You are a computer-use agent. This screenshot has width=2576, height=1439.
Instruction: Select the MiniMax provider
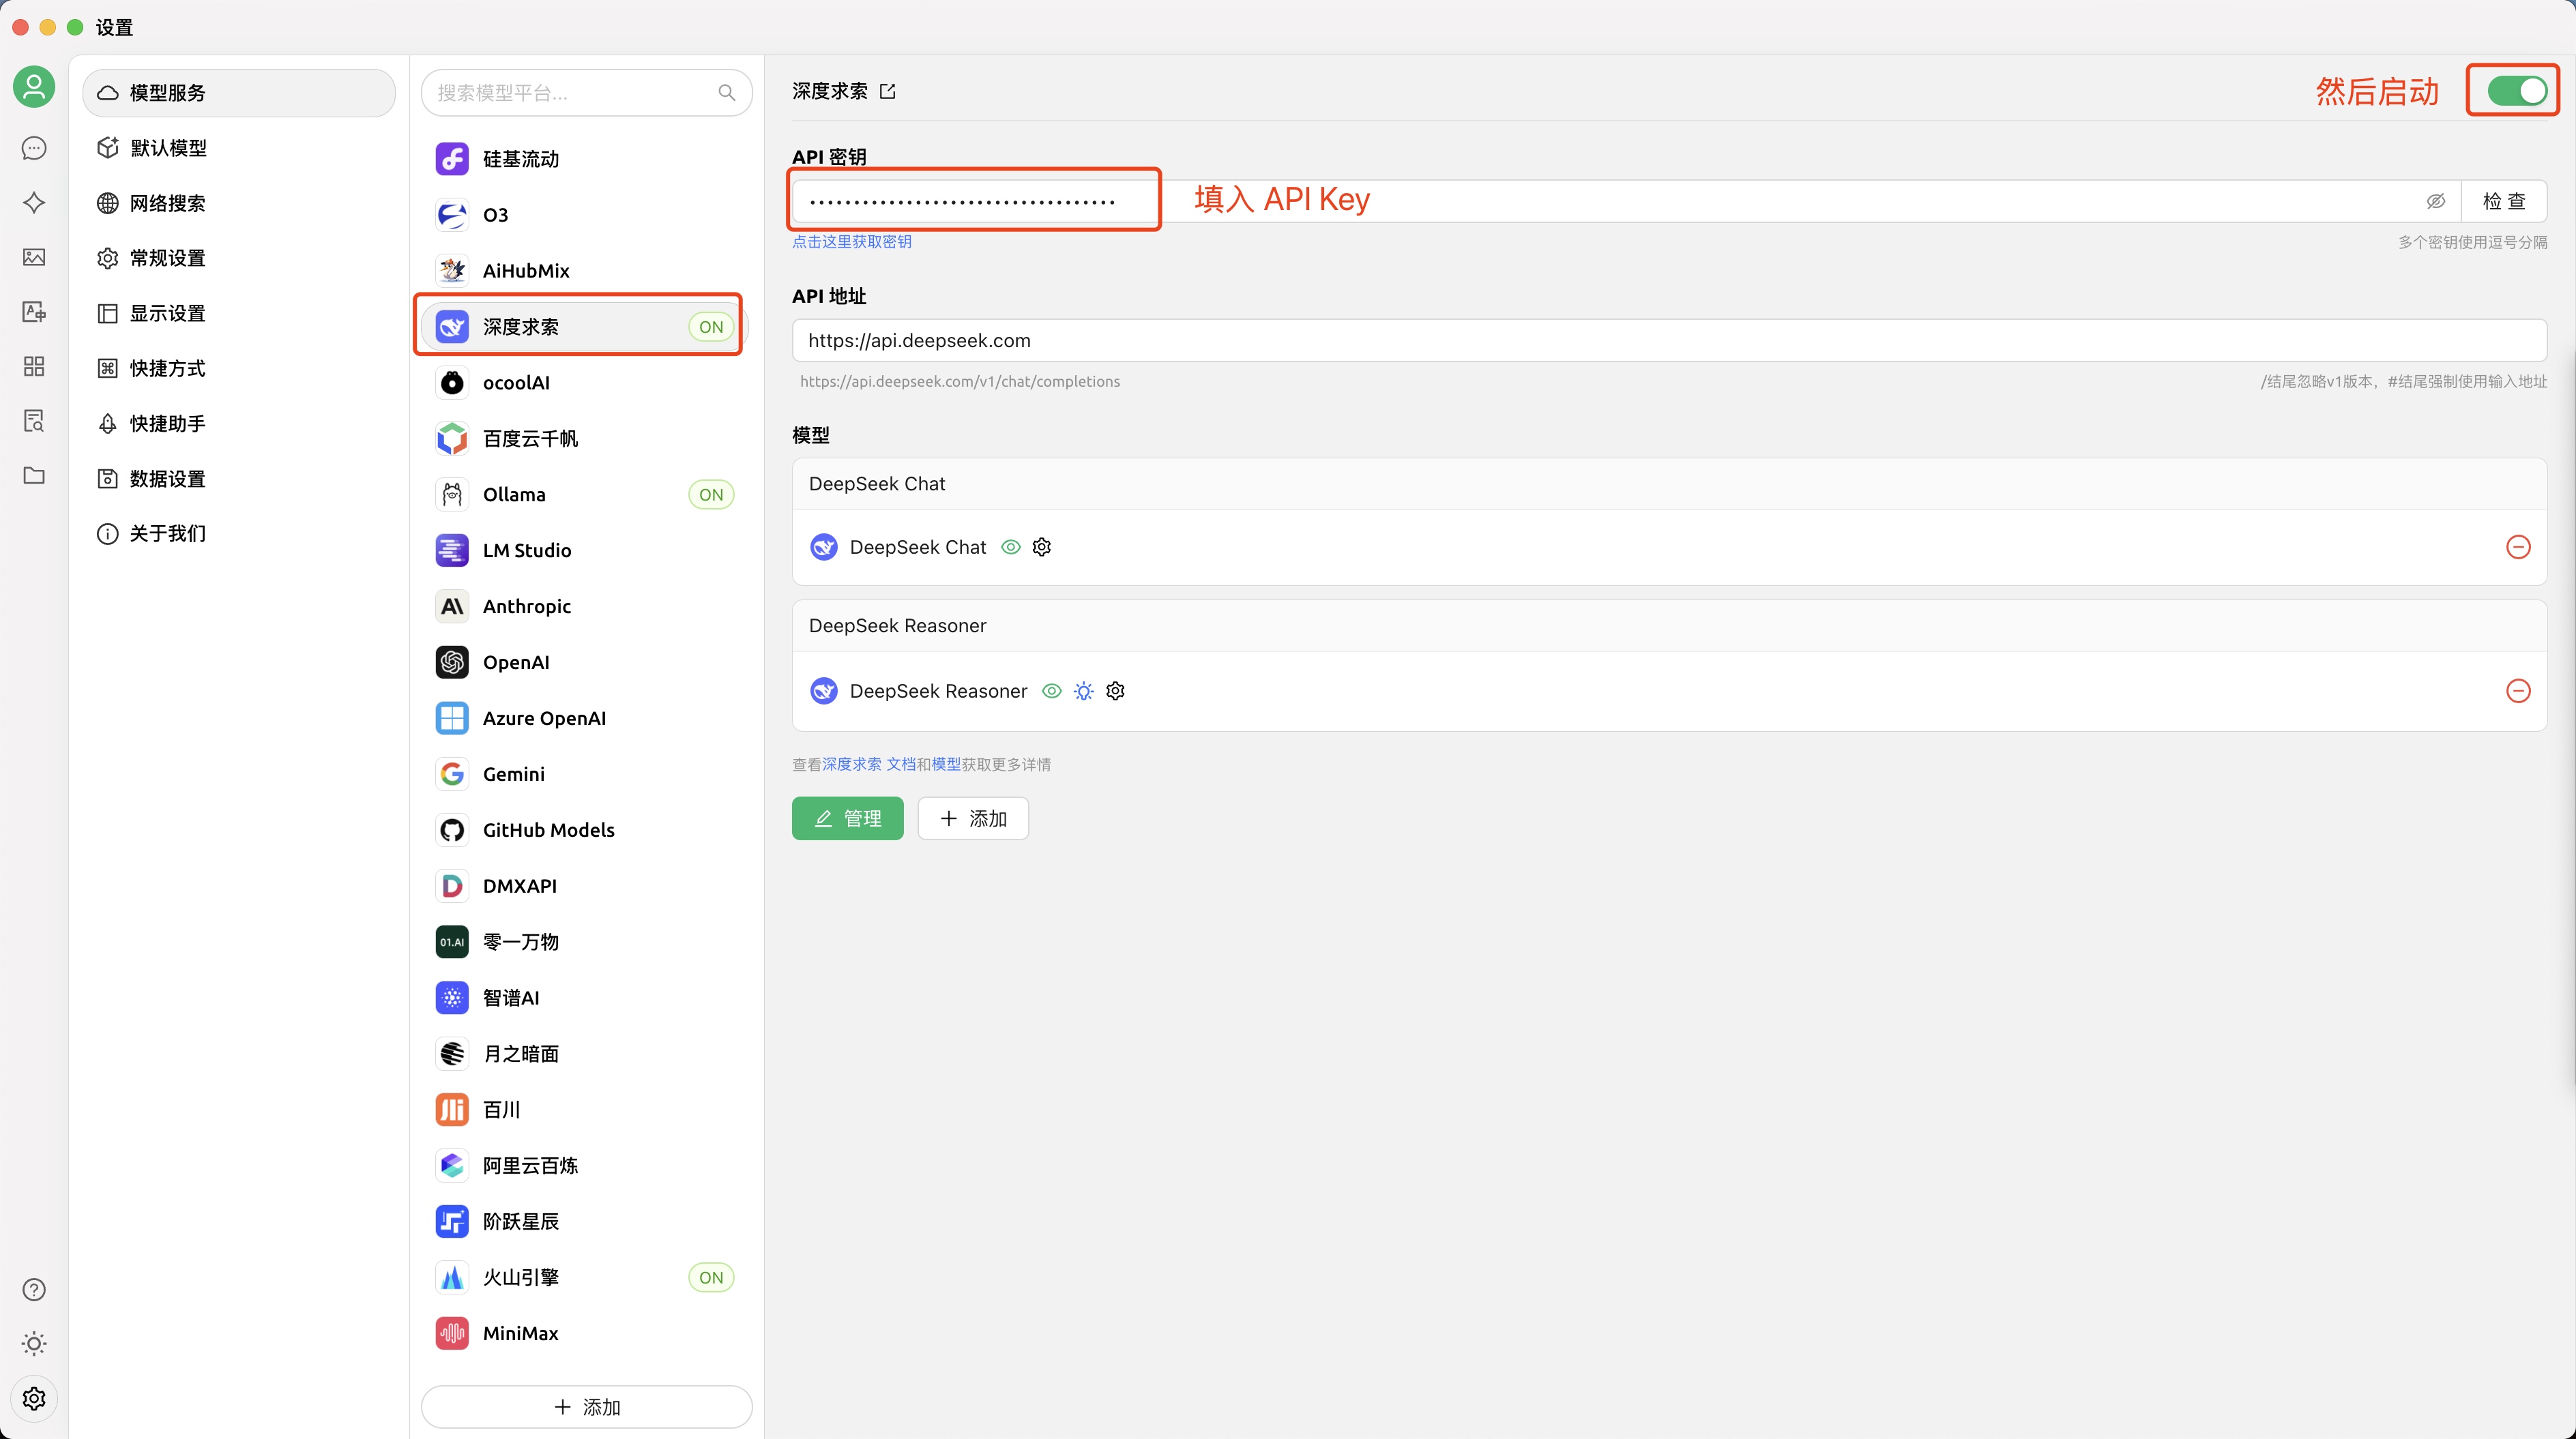point(586,1333)
